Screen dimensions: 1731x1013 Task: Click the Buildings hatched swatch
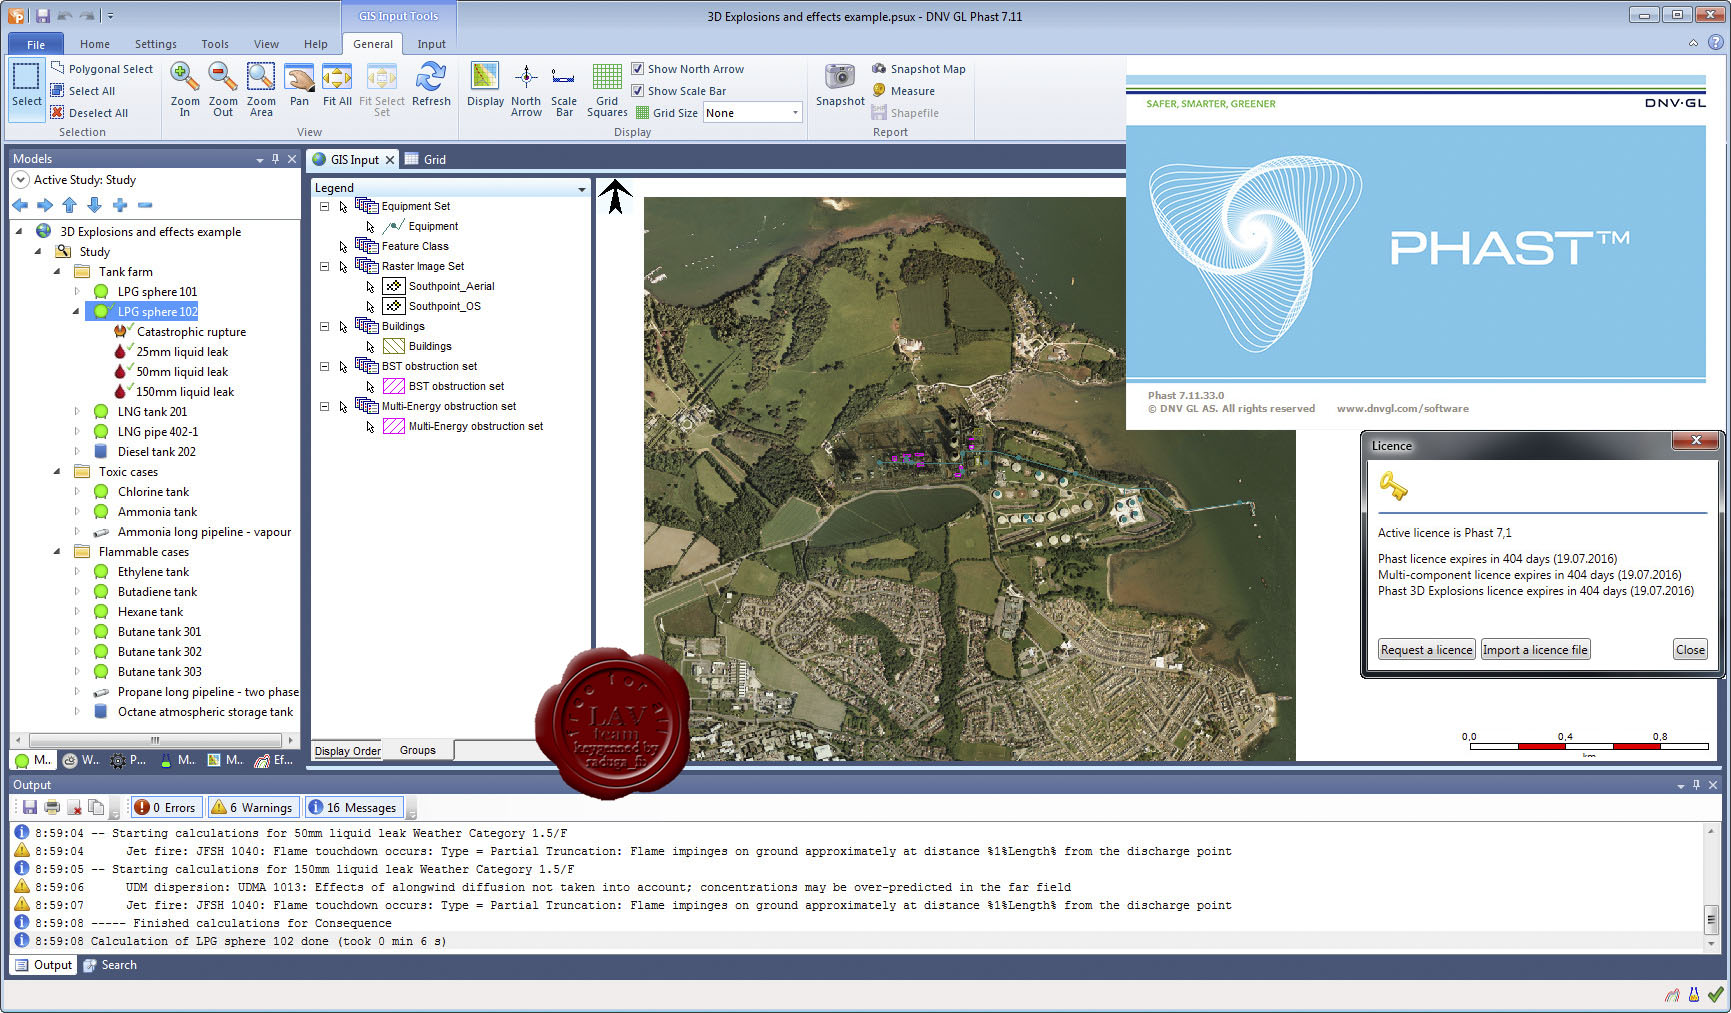(394, 346)
